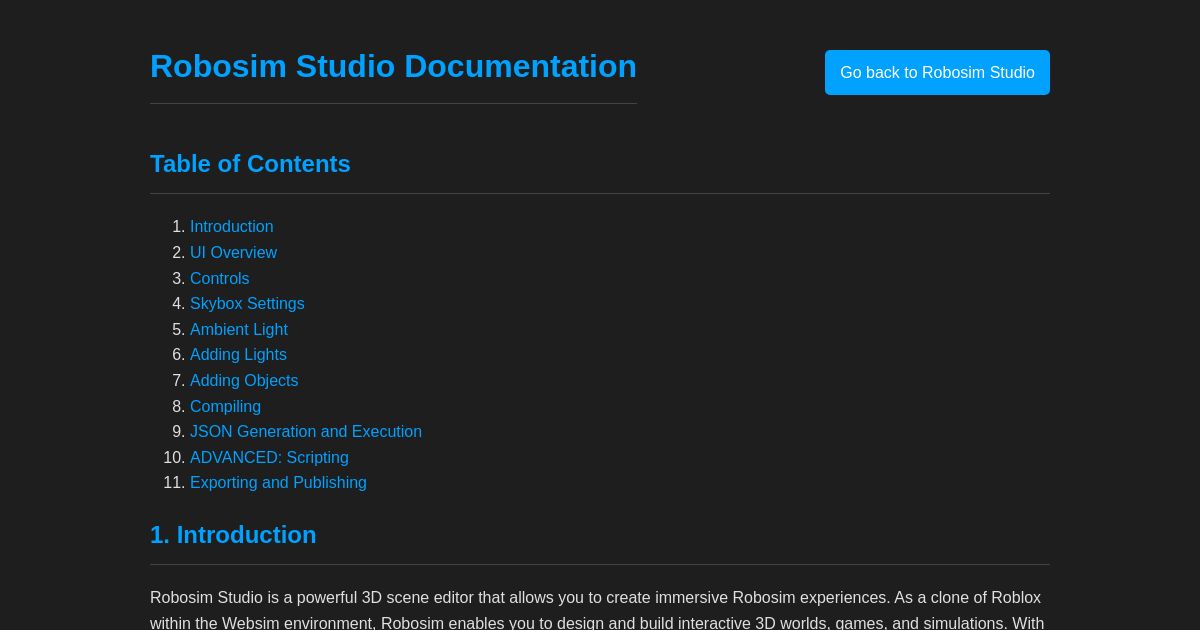Screen dimensions: 1200x630
Task: Click the divider under the page title
Action: (x=393, y=103)
